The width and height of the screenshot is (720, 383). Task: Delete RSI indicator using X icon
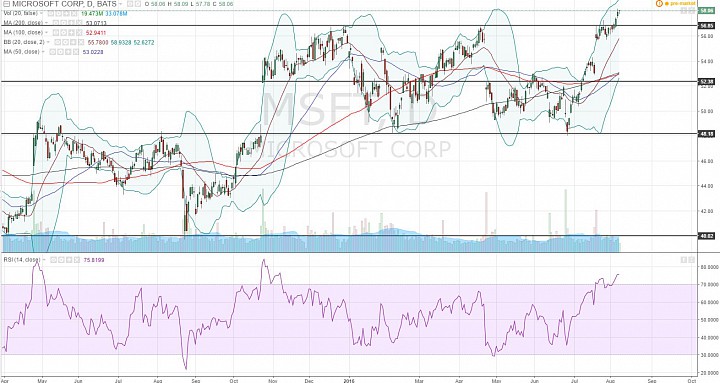(77, 260)
